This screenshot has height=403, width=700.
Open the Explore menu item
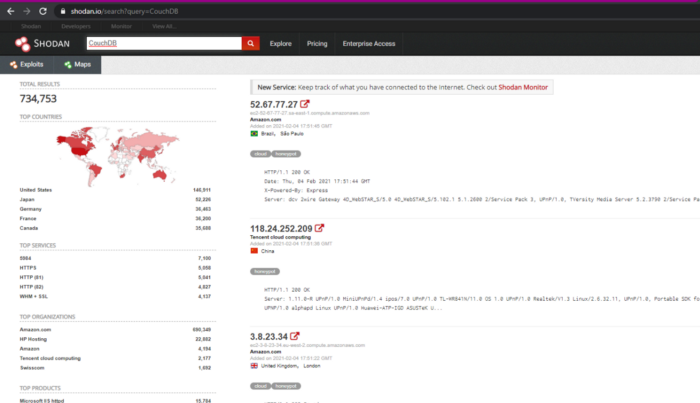tap(280, 44)
